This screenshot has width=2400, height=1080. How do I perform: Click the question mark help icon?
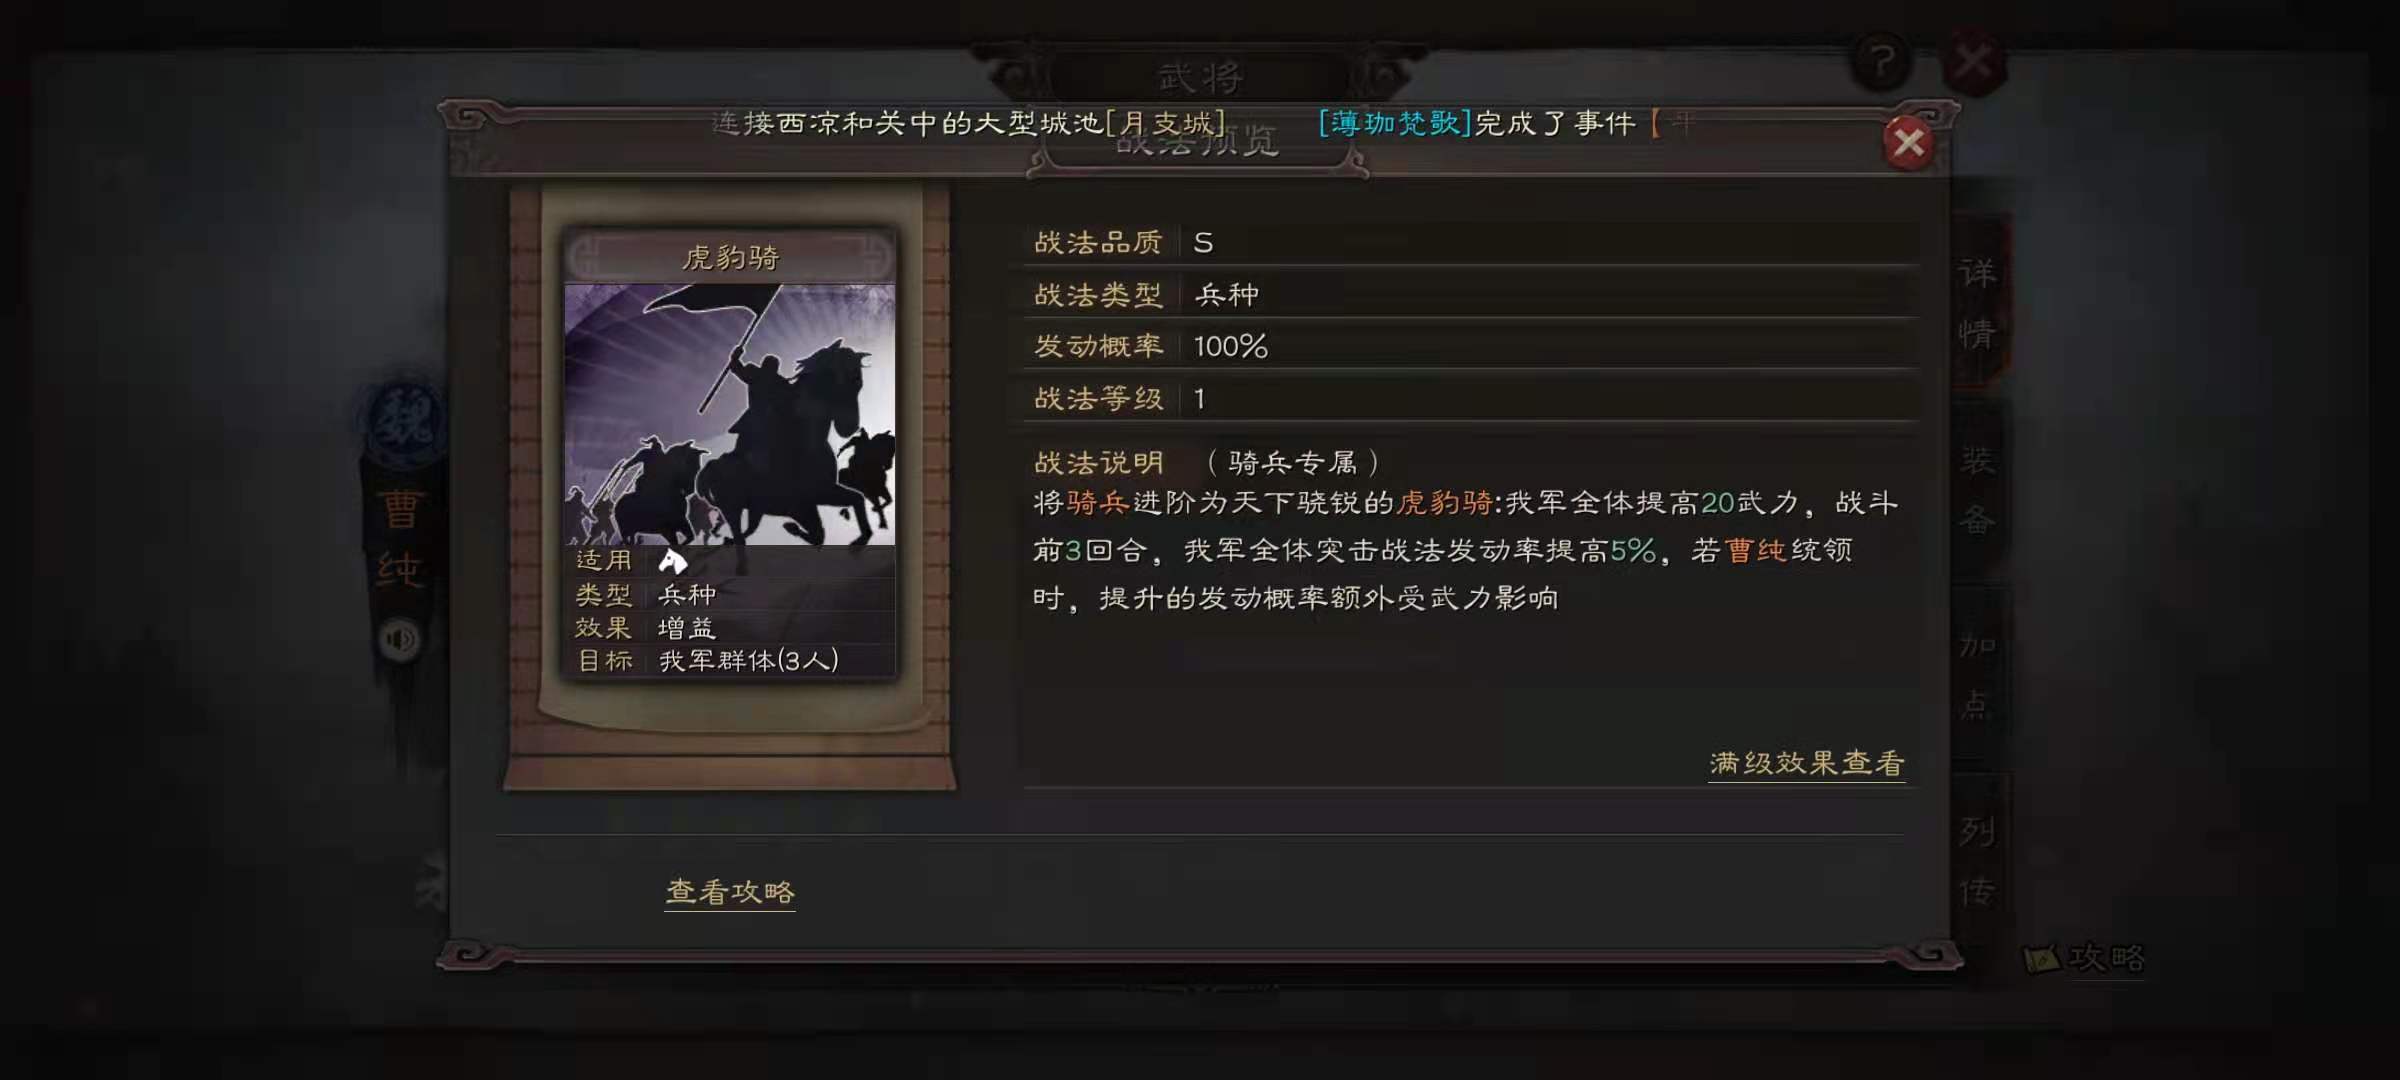coord(1881,63)
